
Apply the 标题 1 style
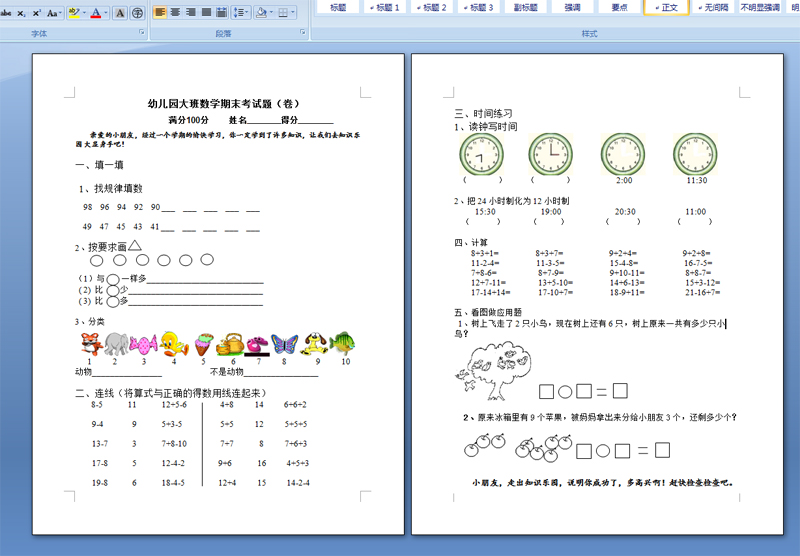pyautogui.click(x=385, y=7)
